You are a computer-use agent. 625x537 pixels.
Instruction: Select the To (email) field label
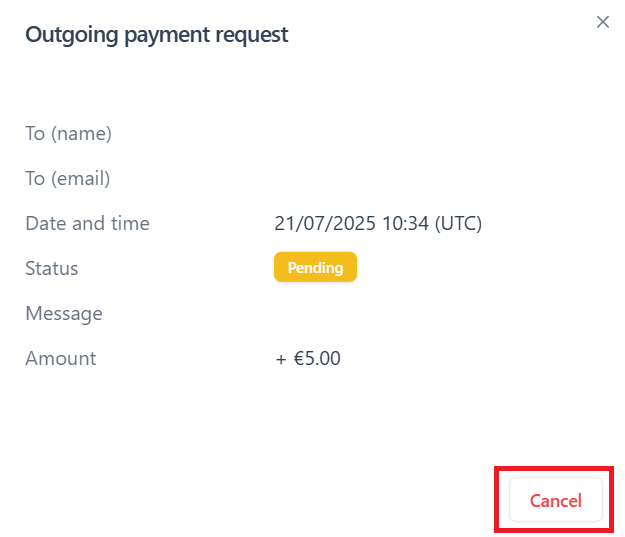click(x=68, y=178)
